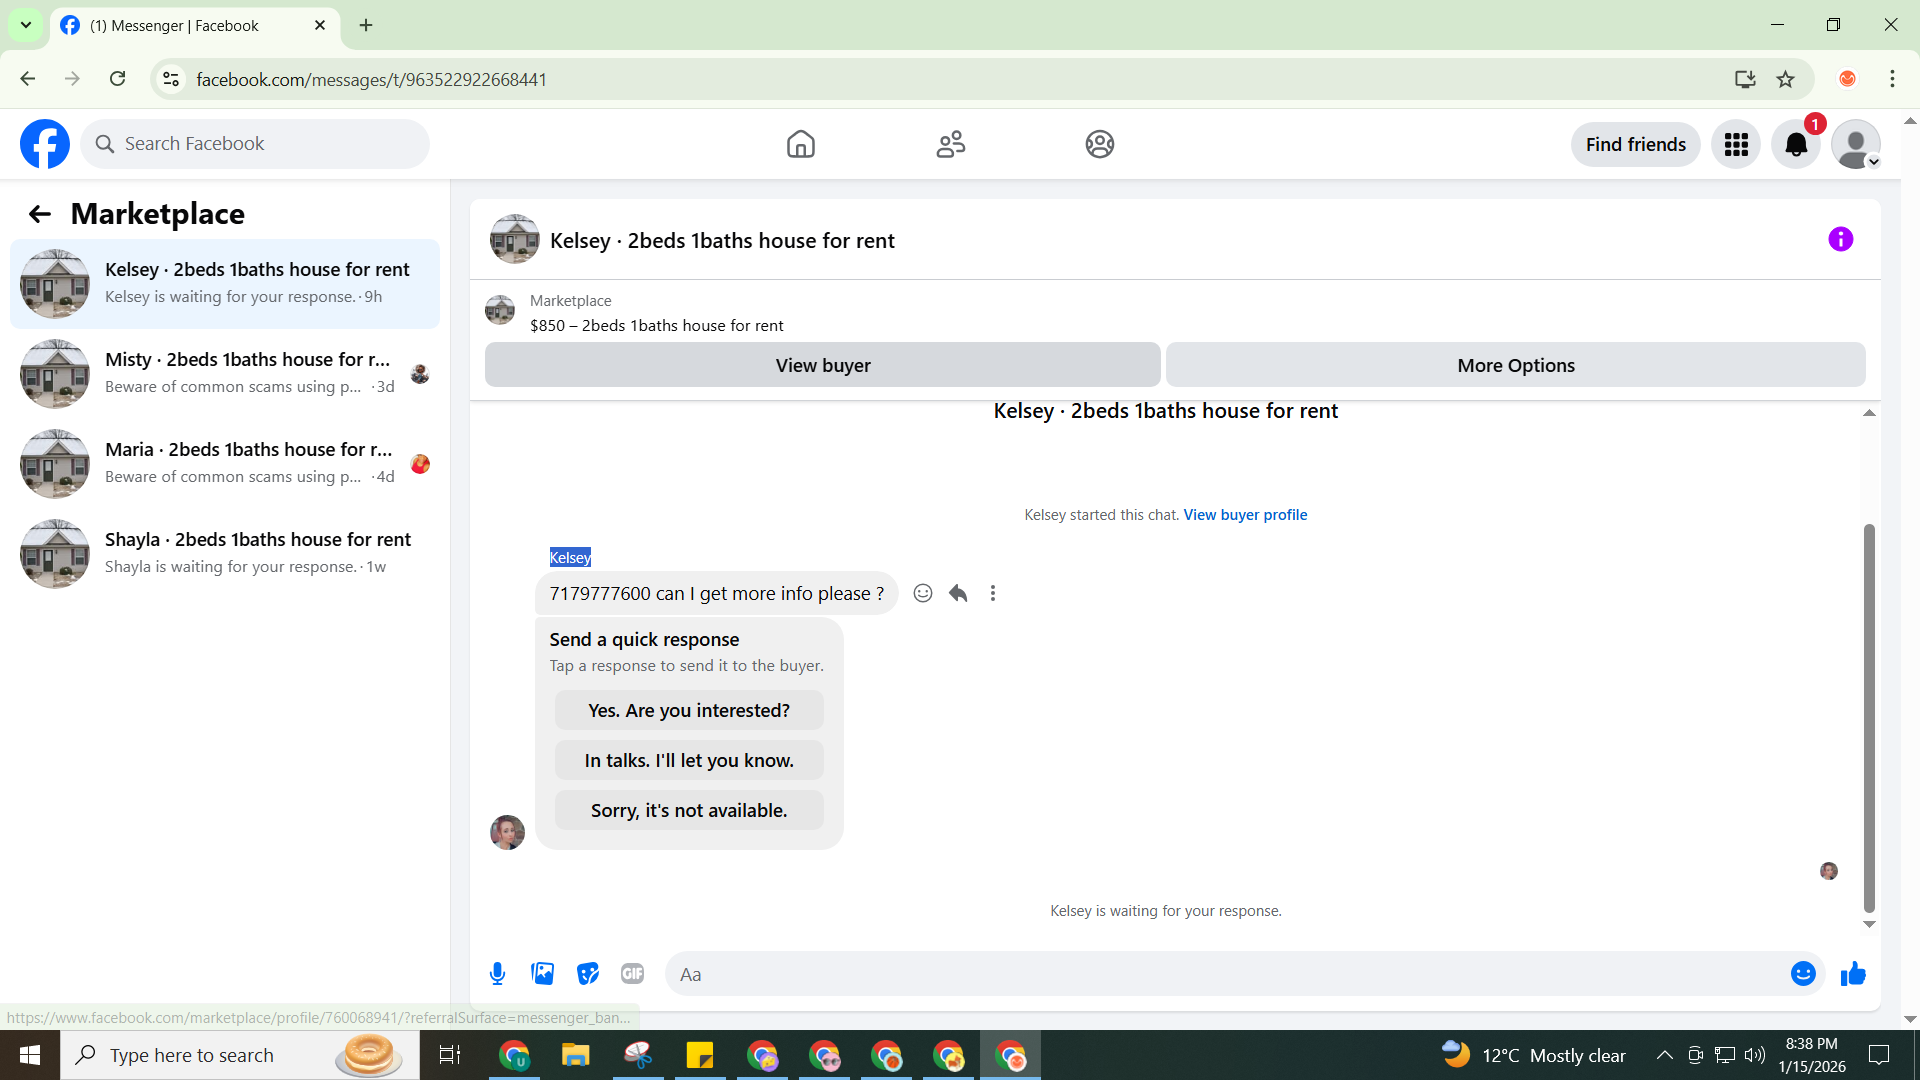Click the chat vertical scrollbar
The height and width of the screenshot is (1080, 1920).
1868,716
